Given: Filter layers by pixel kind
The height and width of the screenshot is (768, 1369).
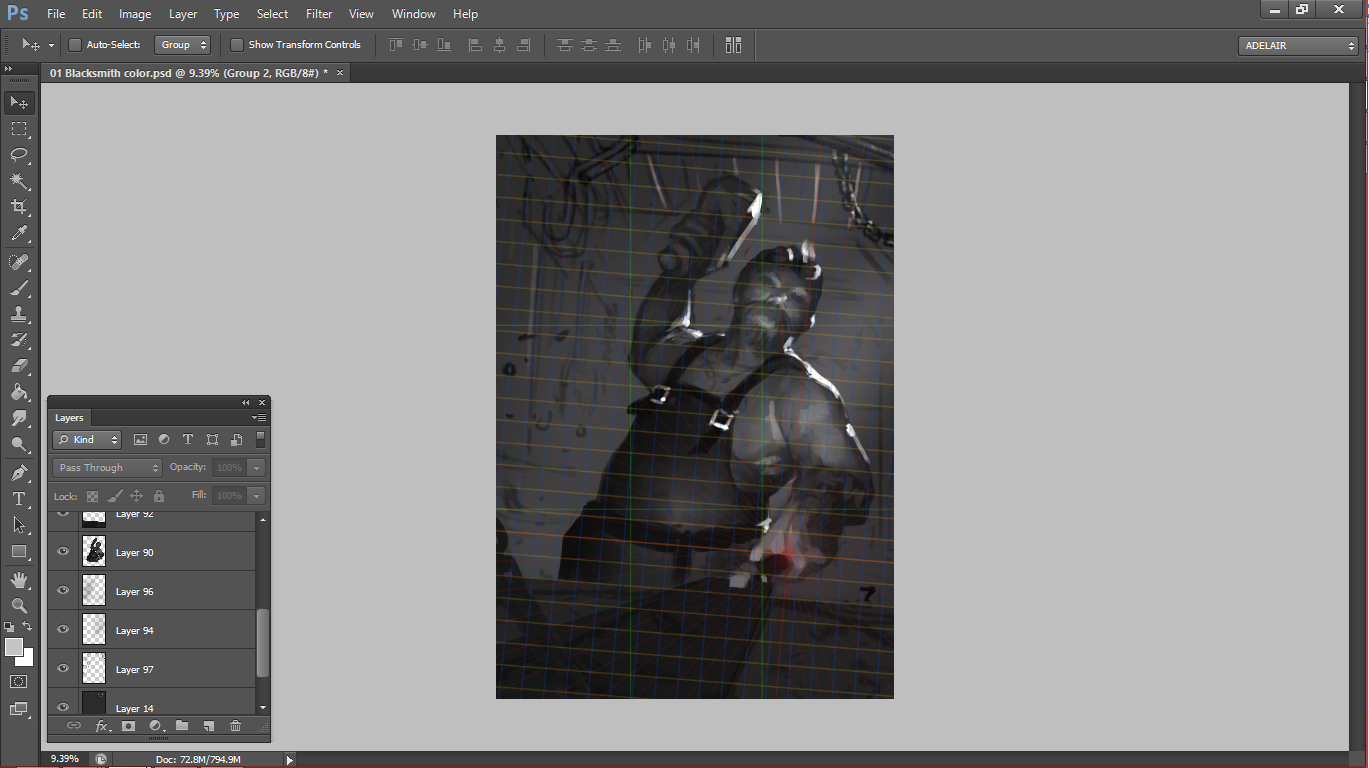Looking at the screenshot, I should tap(140, 440).
